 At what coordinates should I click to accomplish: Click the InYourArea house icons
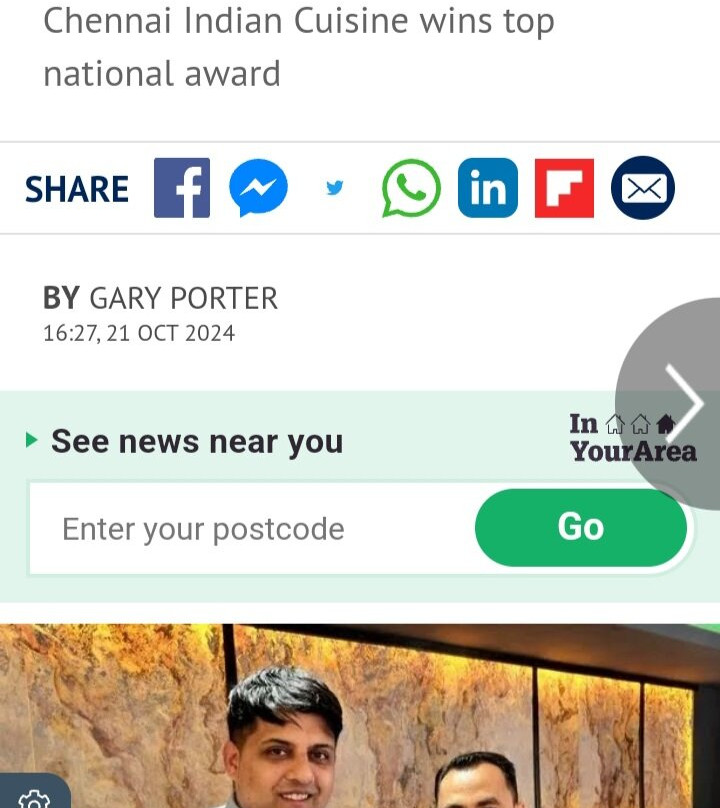(x=640, y=425)
